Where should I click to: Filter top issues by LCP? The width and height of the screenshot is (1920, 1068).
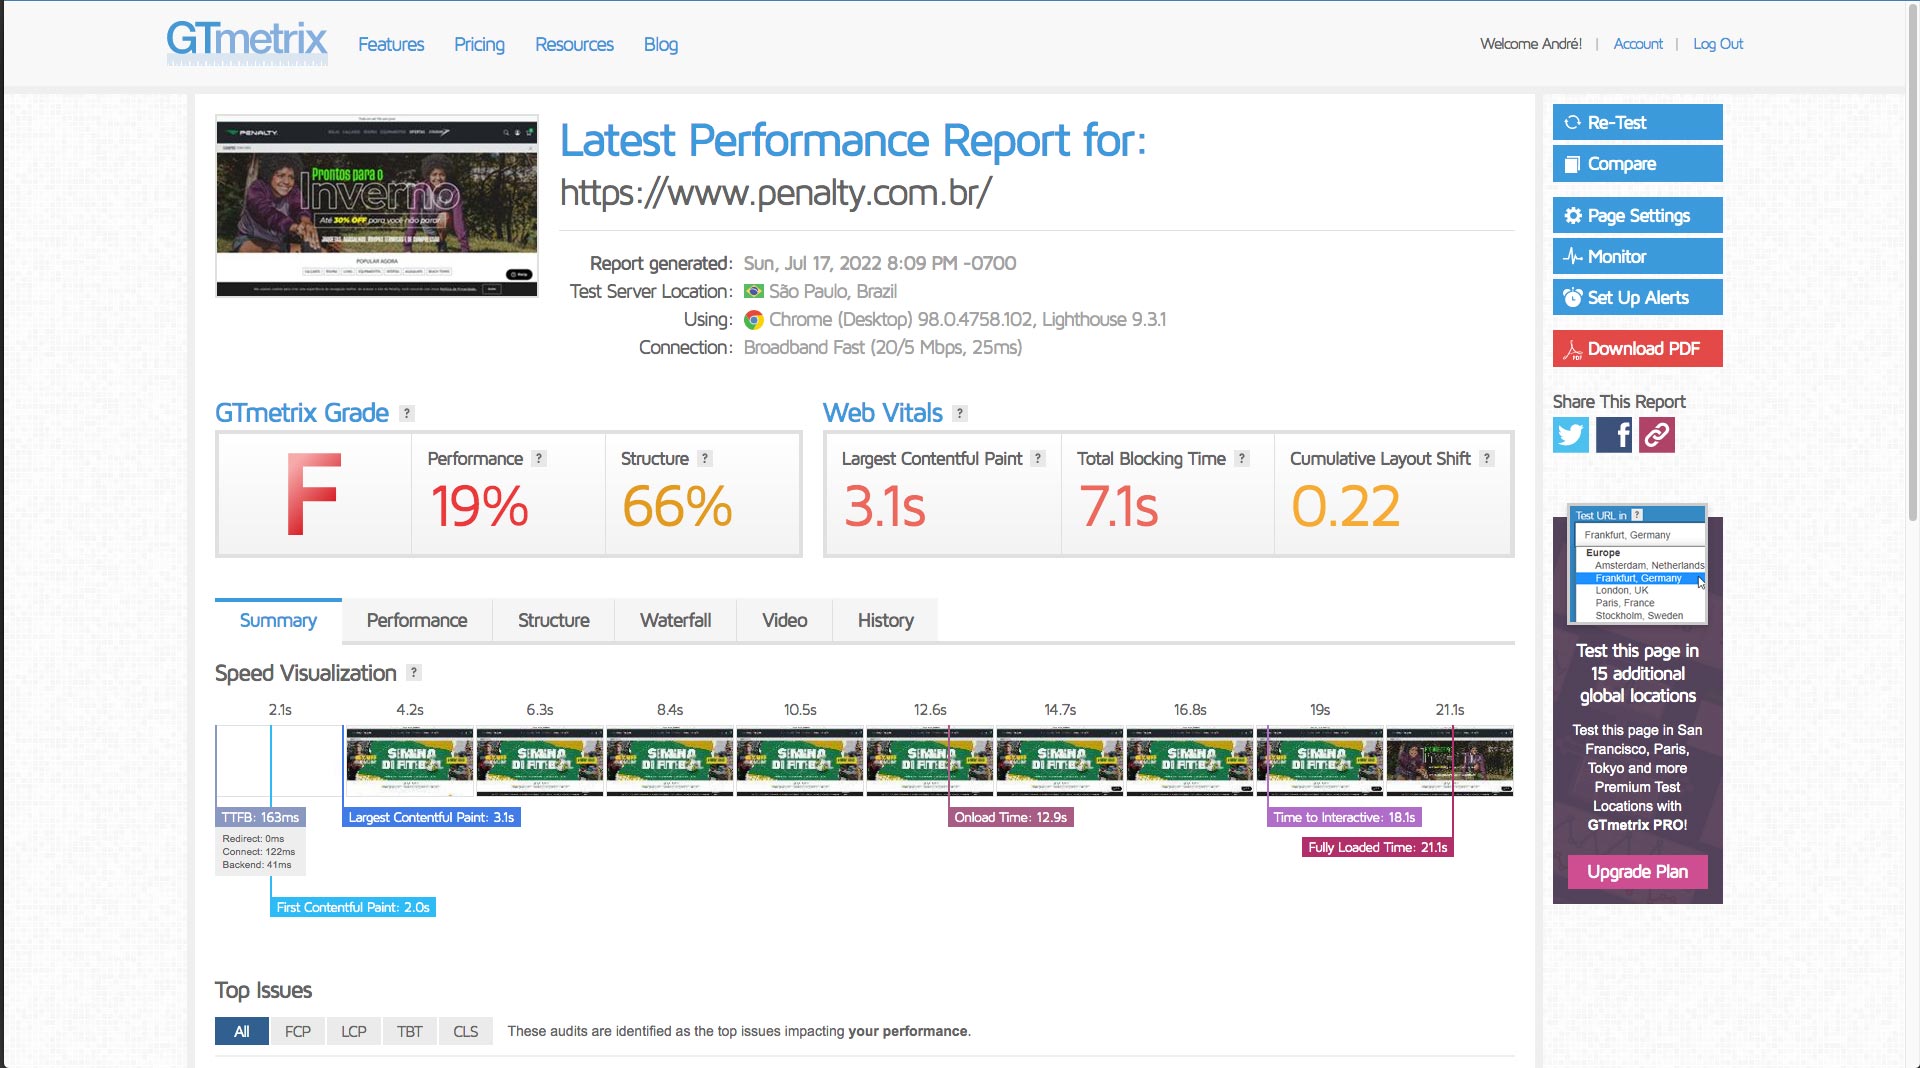tap(353, 1031)
